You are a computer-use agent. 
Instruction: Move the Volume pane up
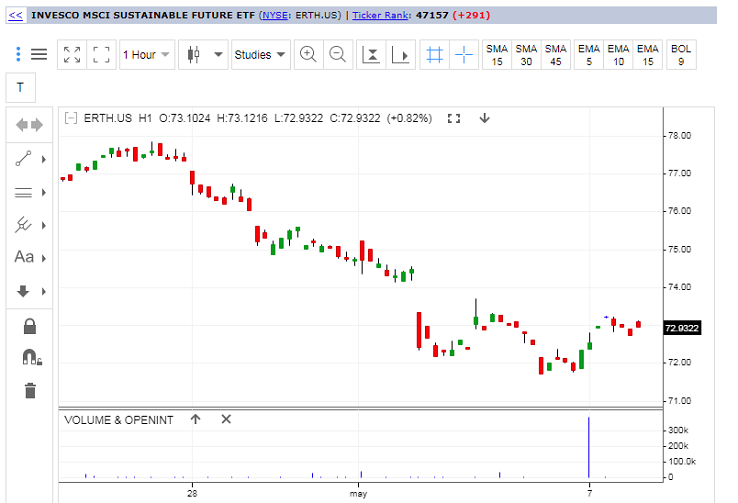pos(195,419)
